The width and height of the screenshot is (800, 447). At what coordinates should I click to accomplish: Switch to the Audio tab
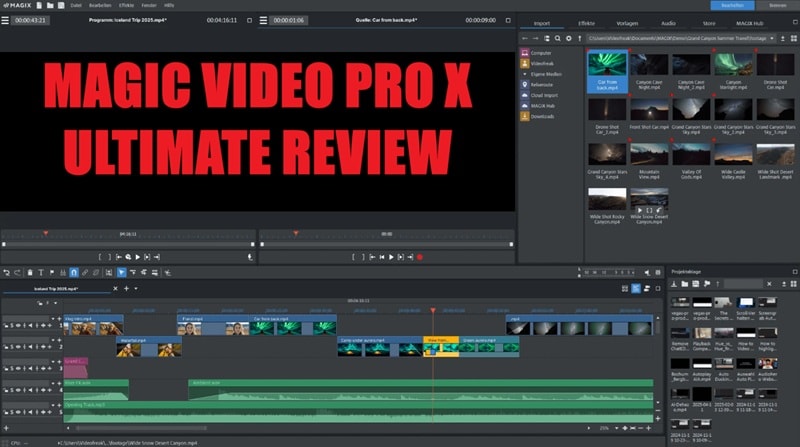(668, 23)
